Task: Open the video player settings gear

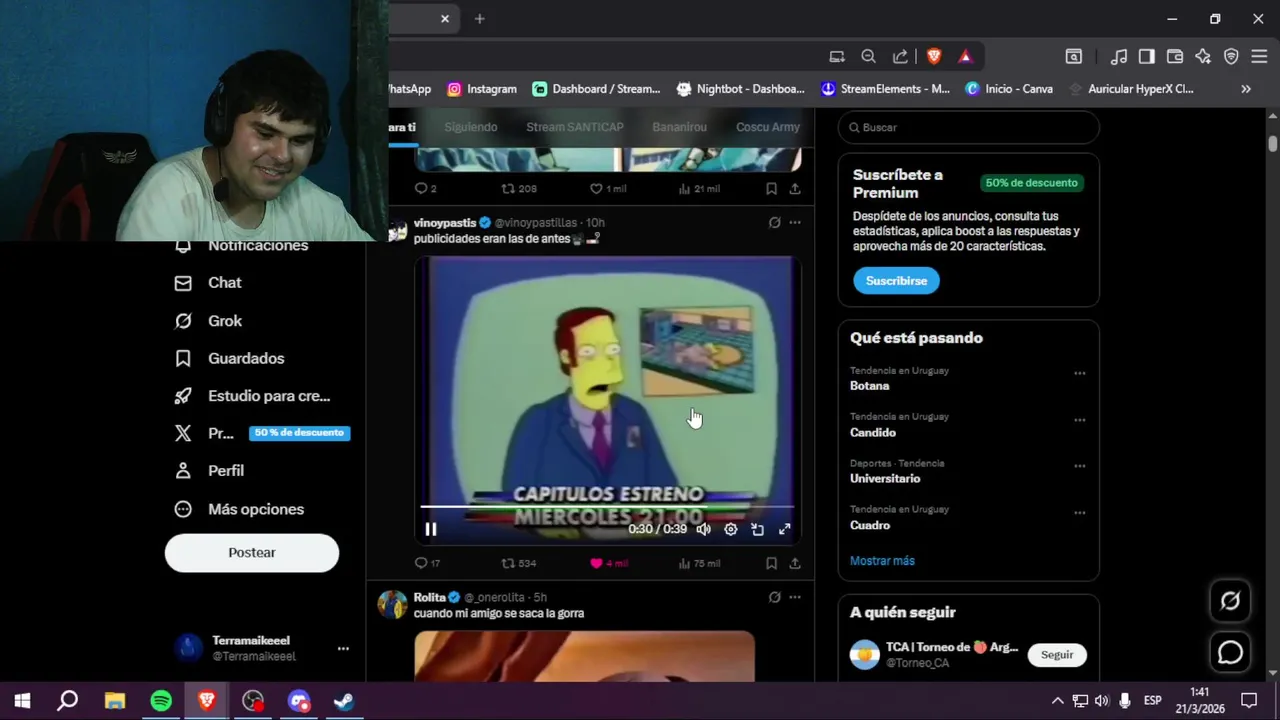Action: pyautogui.click(x=731, y=529)
